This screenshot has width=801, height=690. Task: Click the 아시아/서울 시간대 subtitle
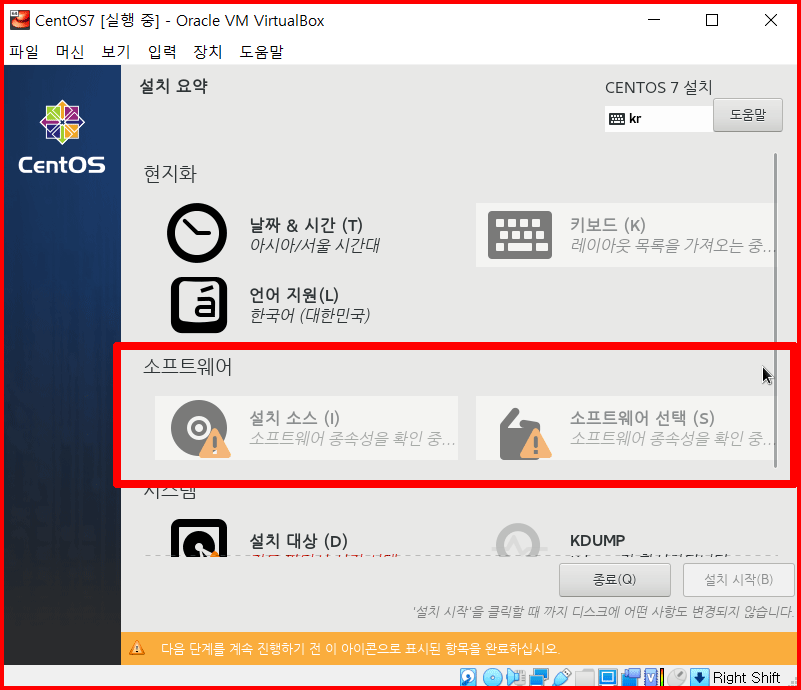(x=315, y=246)
